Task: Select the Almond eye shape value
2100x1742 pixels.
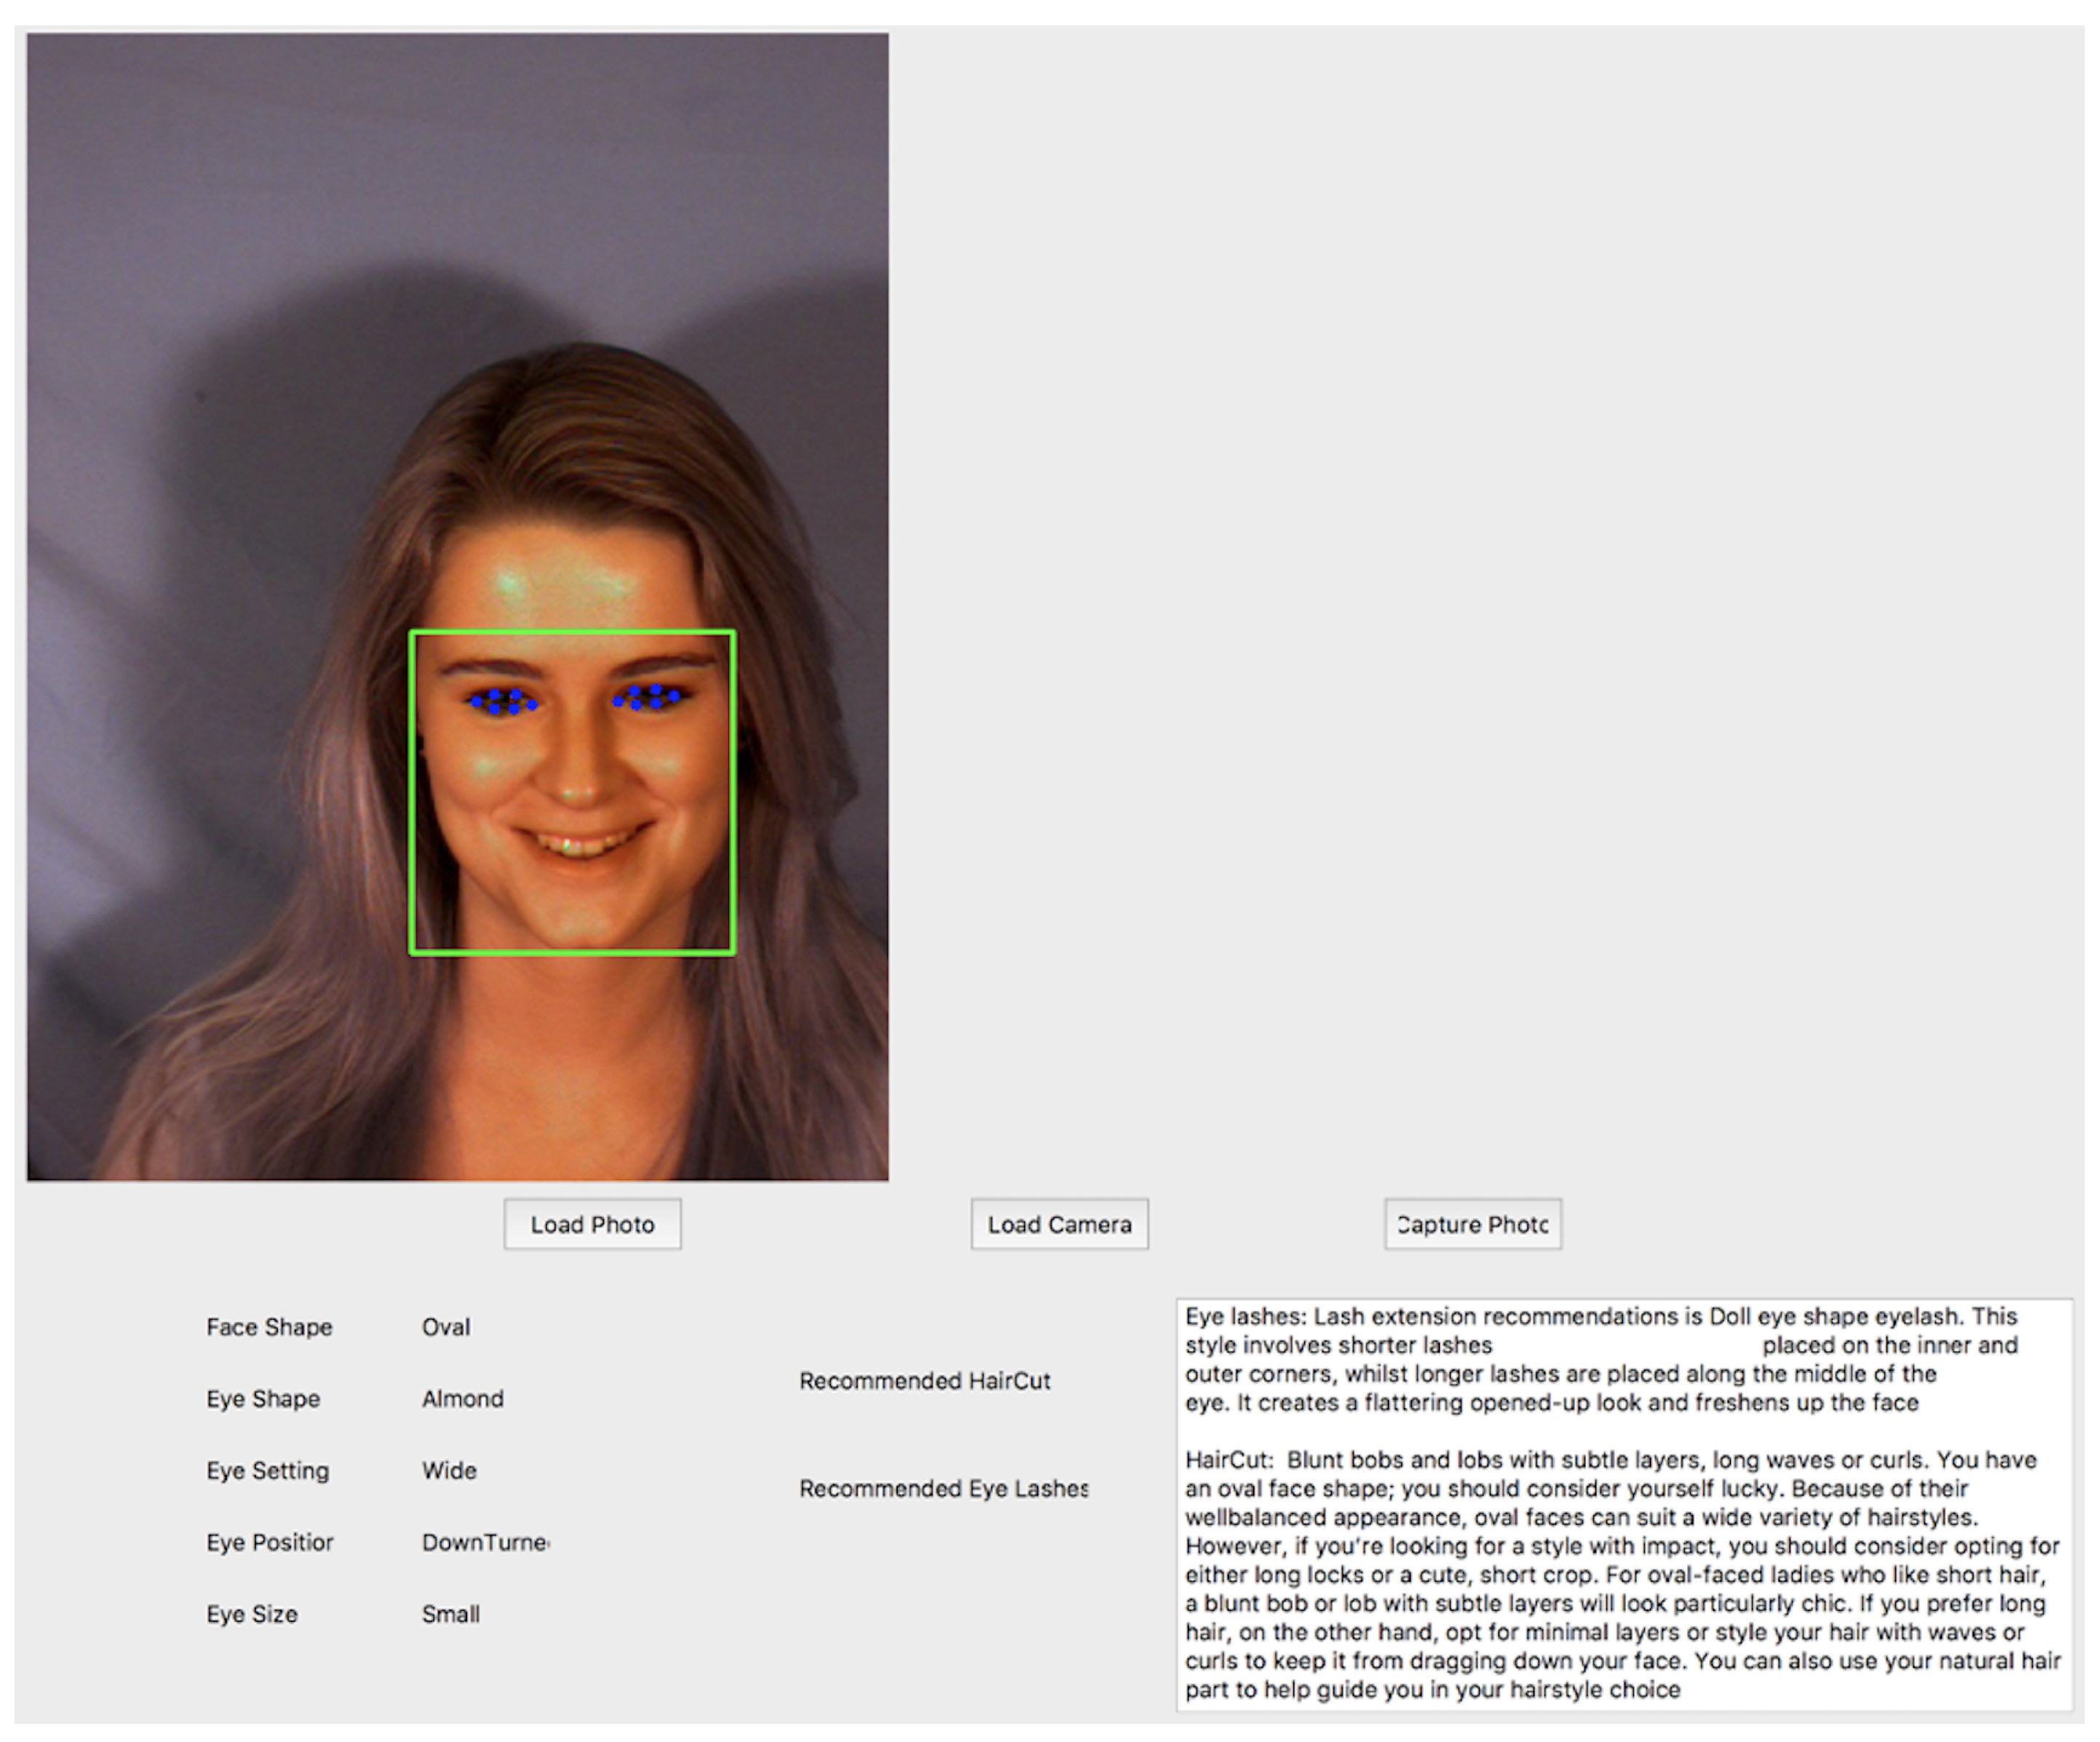Action: pos(462,1399)
